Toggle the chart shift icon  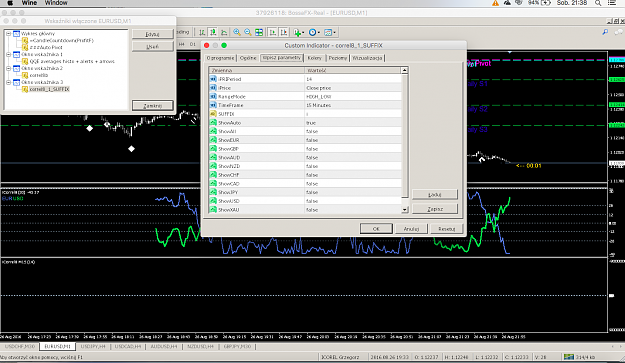[x=283, y=32]
